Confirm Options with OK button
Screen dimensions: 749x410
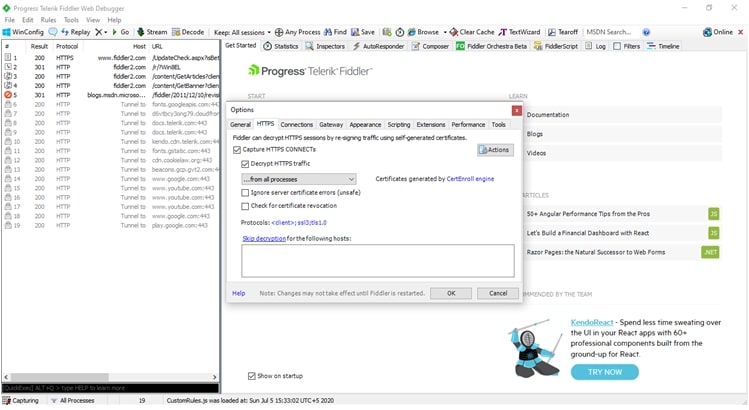(x=451, y=293)
